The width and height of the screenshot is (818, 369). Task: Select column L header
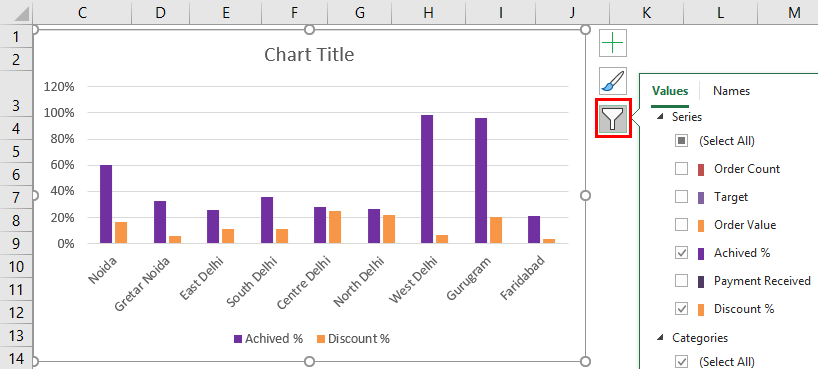click(720, 13)
